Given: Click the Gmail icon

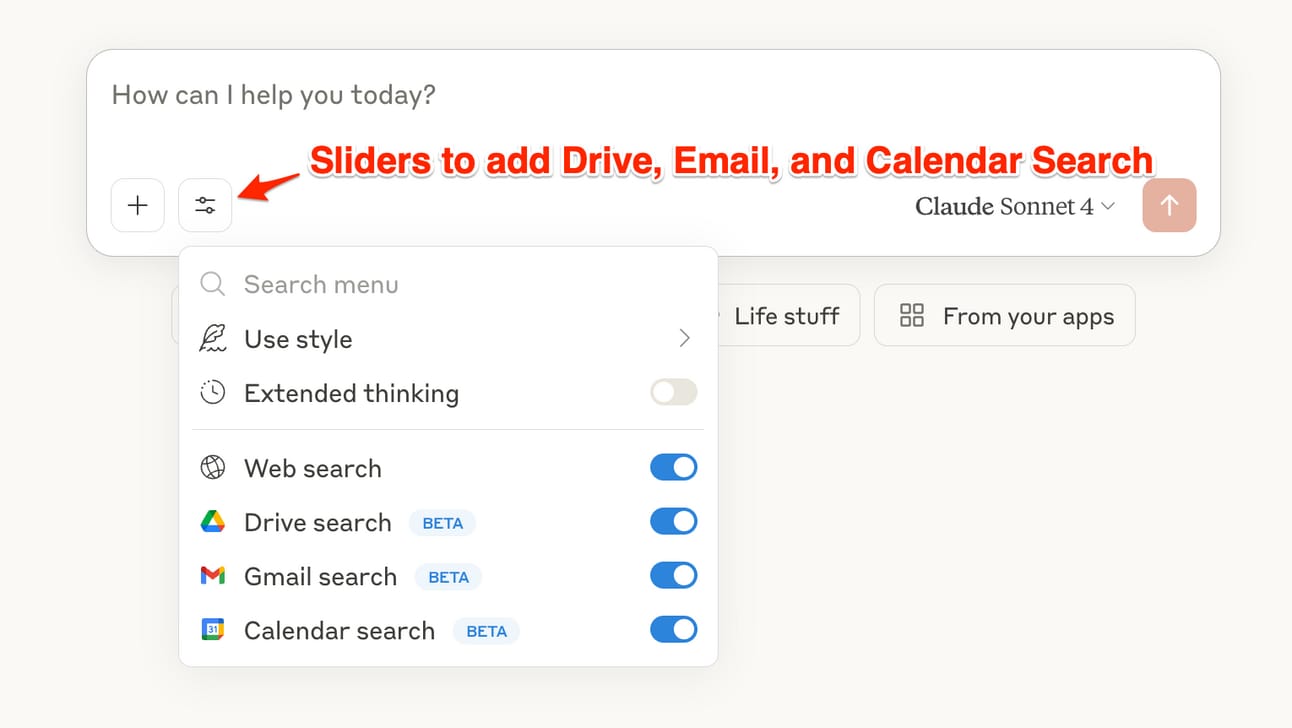Looking at the screenshot, I should [212, 576].
